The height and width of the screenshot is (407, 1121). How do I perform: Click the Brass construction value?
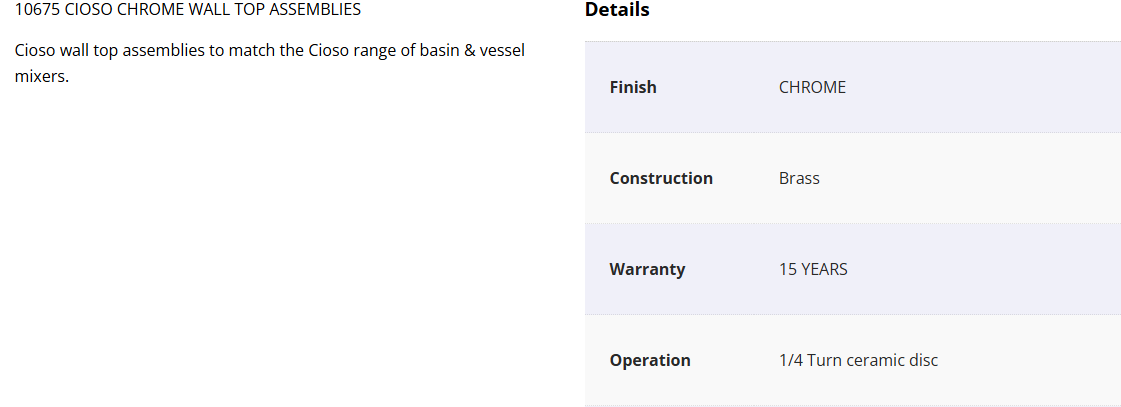point(799,178)
